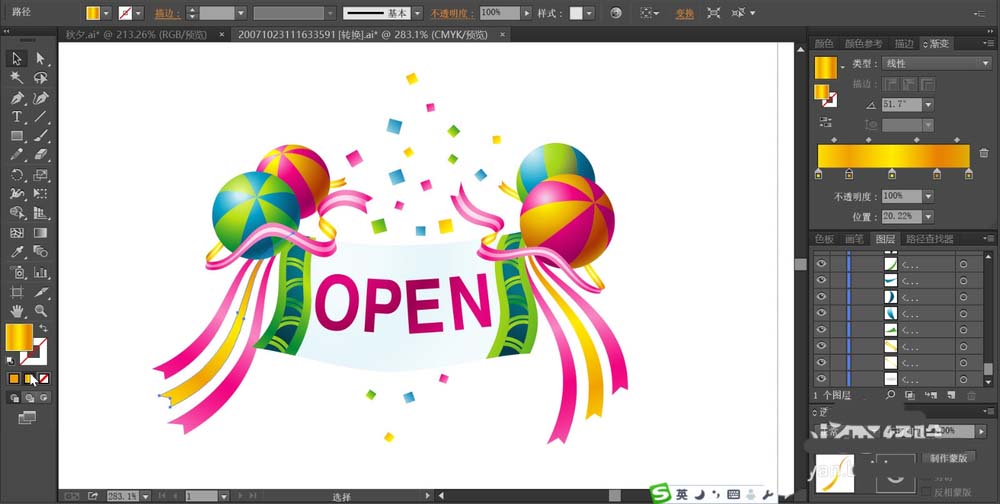Select the Blend tool
The width and height of the screenshot is (1000, 504).
40,252
